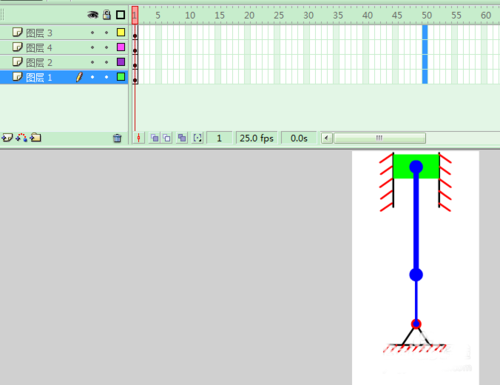500x385 pixels.
Task: Click the Add Motion Guide icon
Action: (x=21, y=138)
